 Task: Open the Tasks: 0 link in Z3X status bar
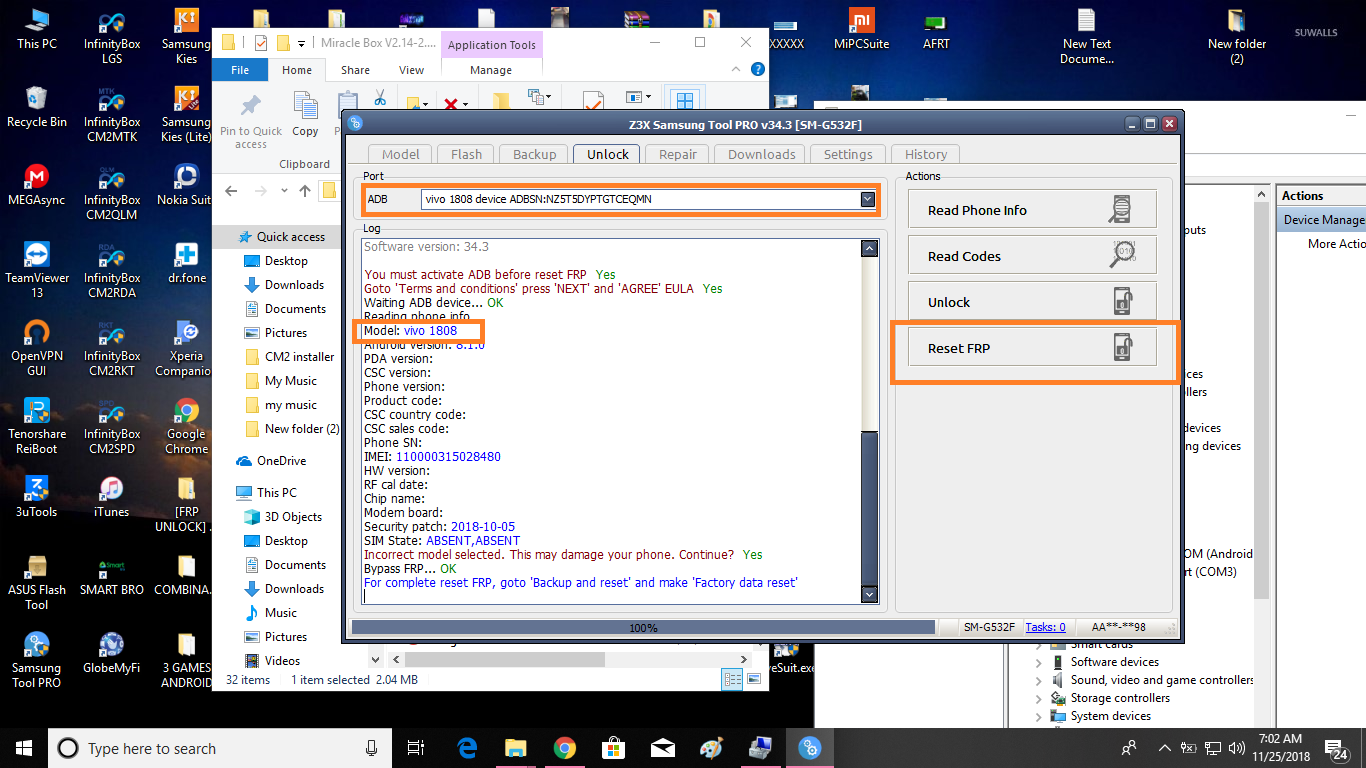[1045, 627]
